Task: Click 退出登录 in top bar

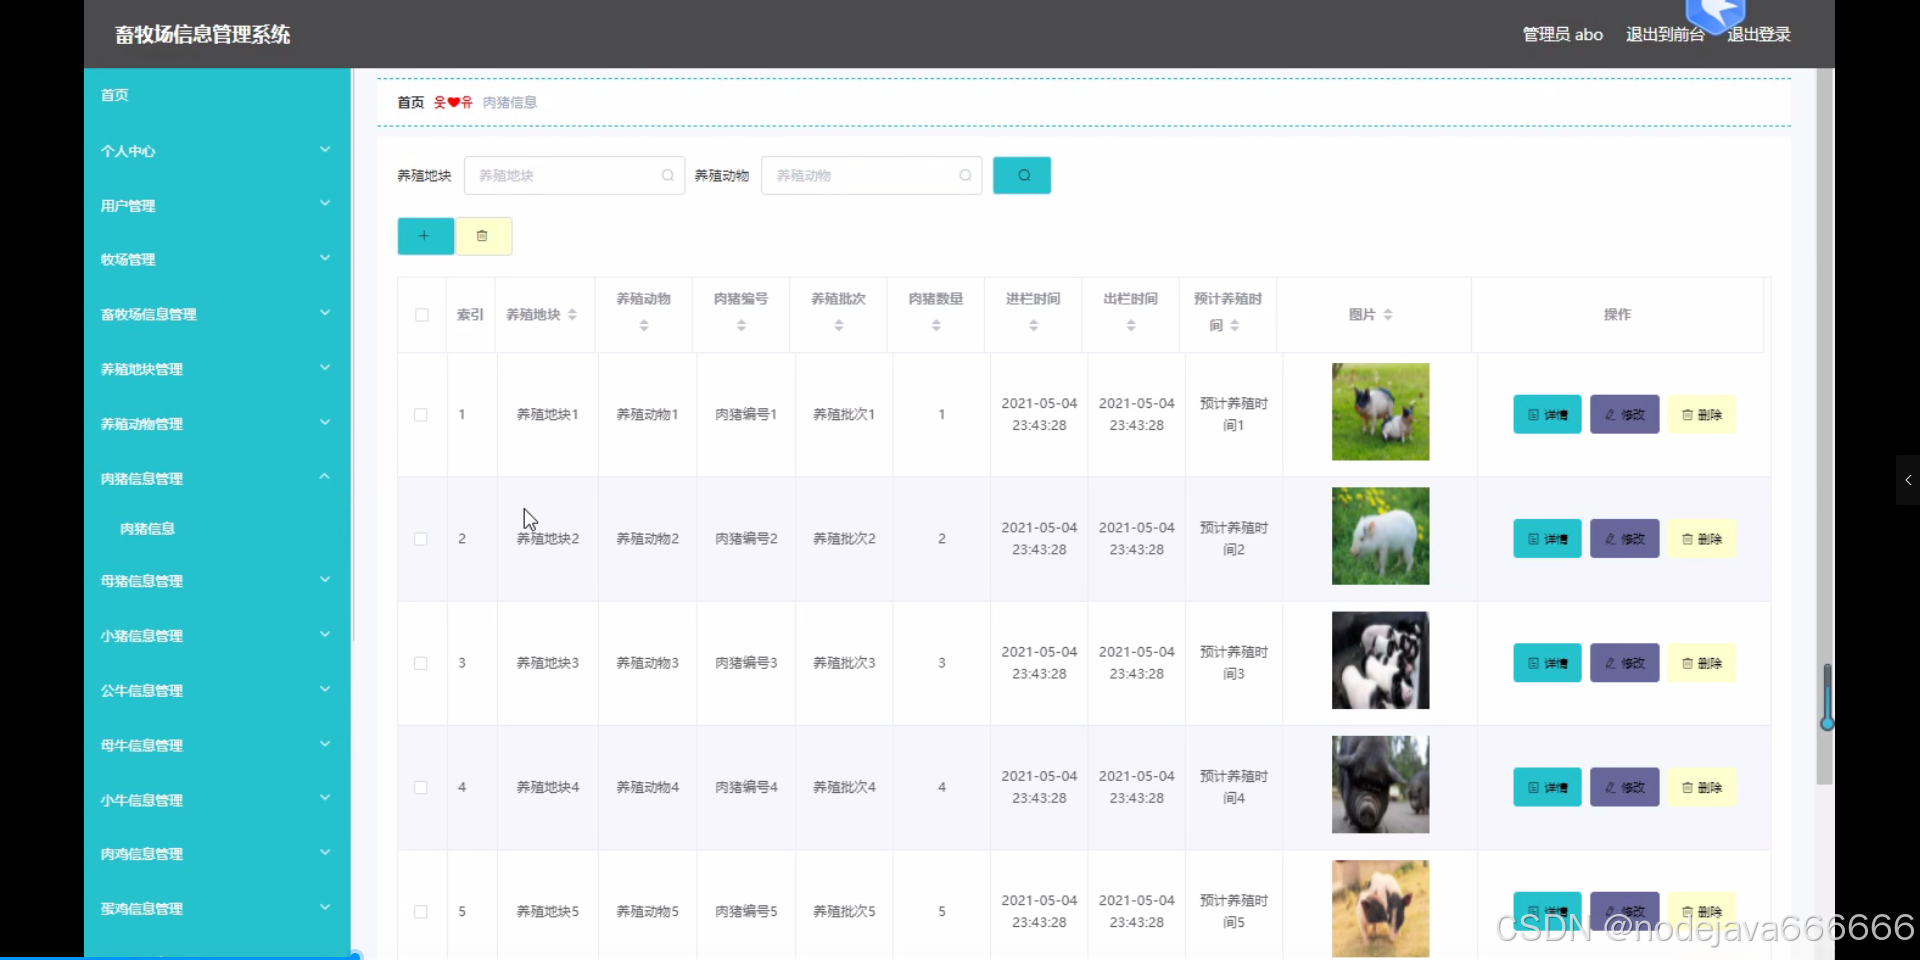Action: tap(1758, 35)
